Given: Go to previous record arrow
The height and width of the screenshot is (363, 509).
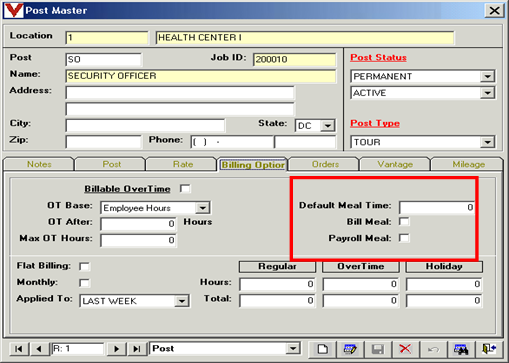Looking at the screenshot, I should click(x=39, y=349).
